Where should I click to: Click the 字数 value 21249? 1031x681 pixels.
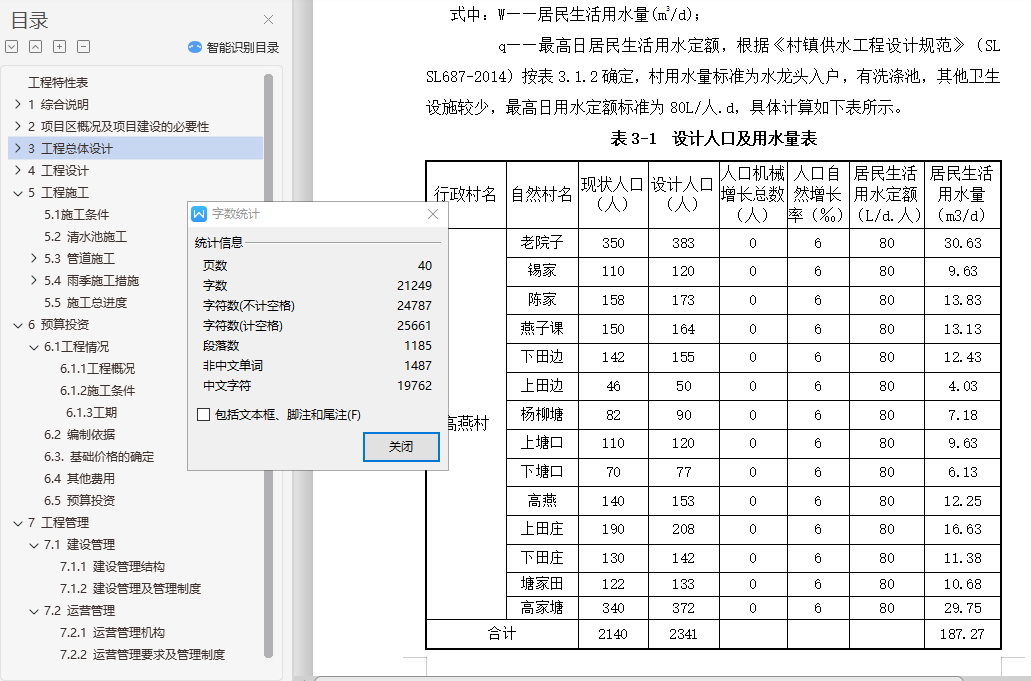[x=414, y=286]
